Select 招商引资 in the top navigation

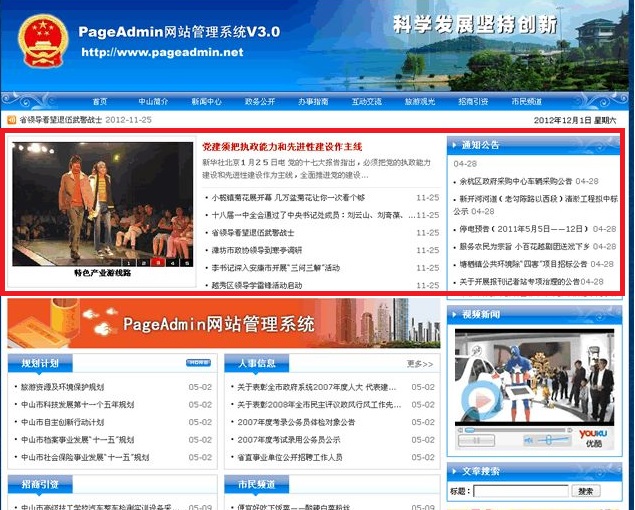[x=473, y=101]
